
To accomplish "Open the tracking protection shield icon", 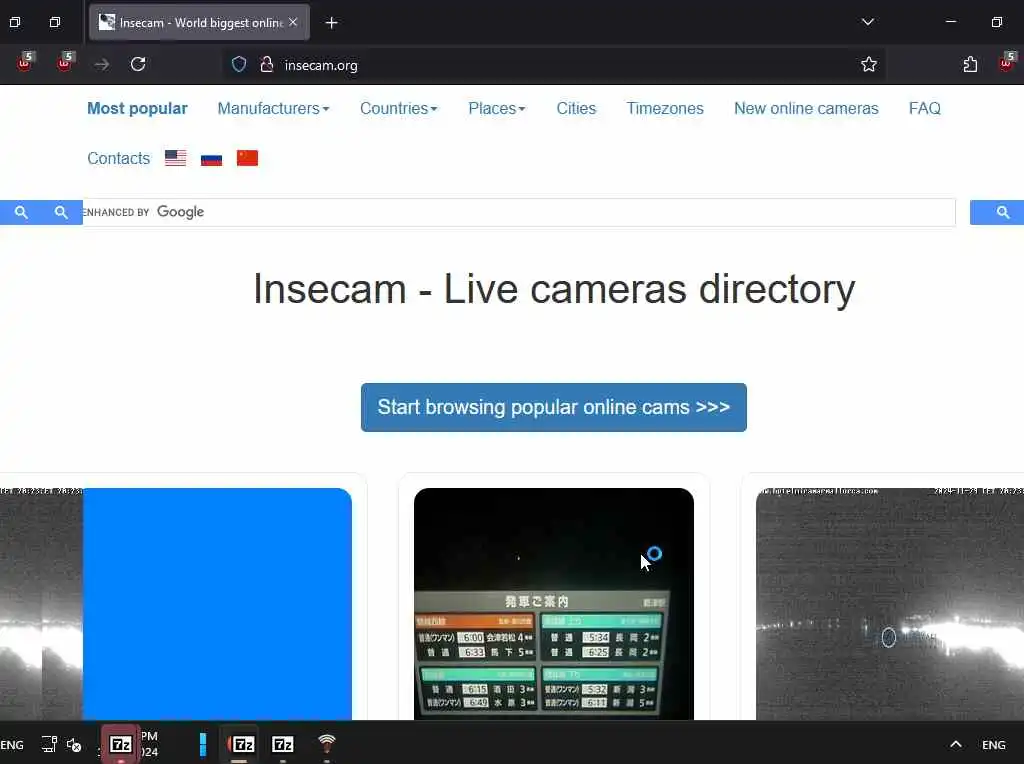I will pos(239,65).
